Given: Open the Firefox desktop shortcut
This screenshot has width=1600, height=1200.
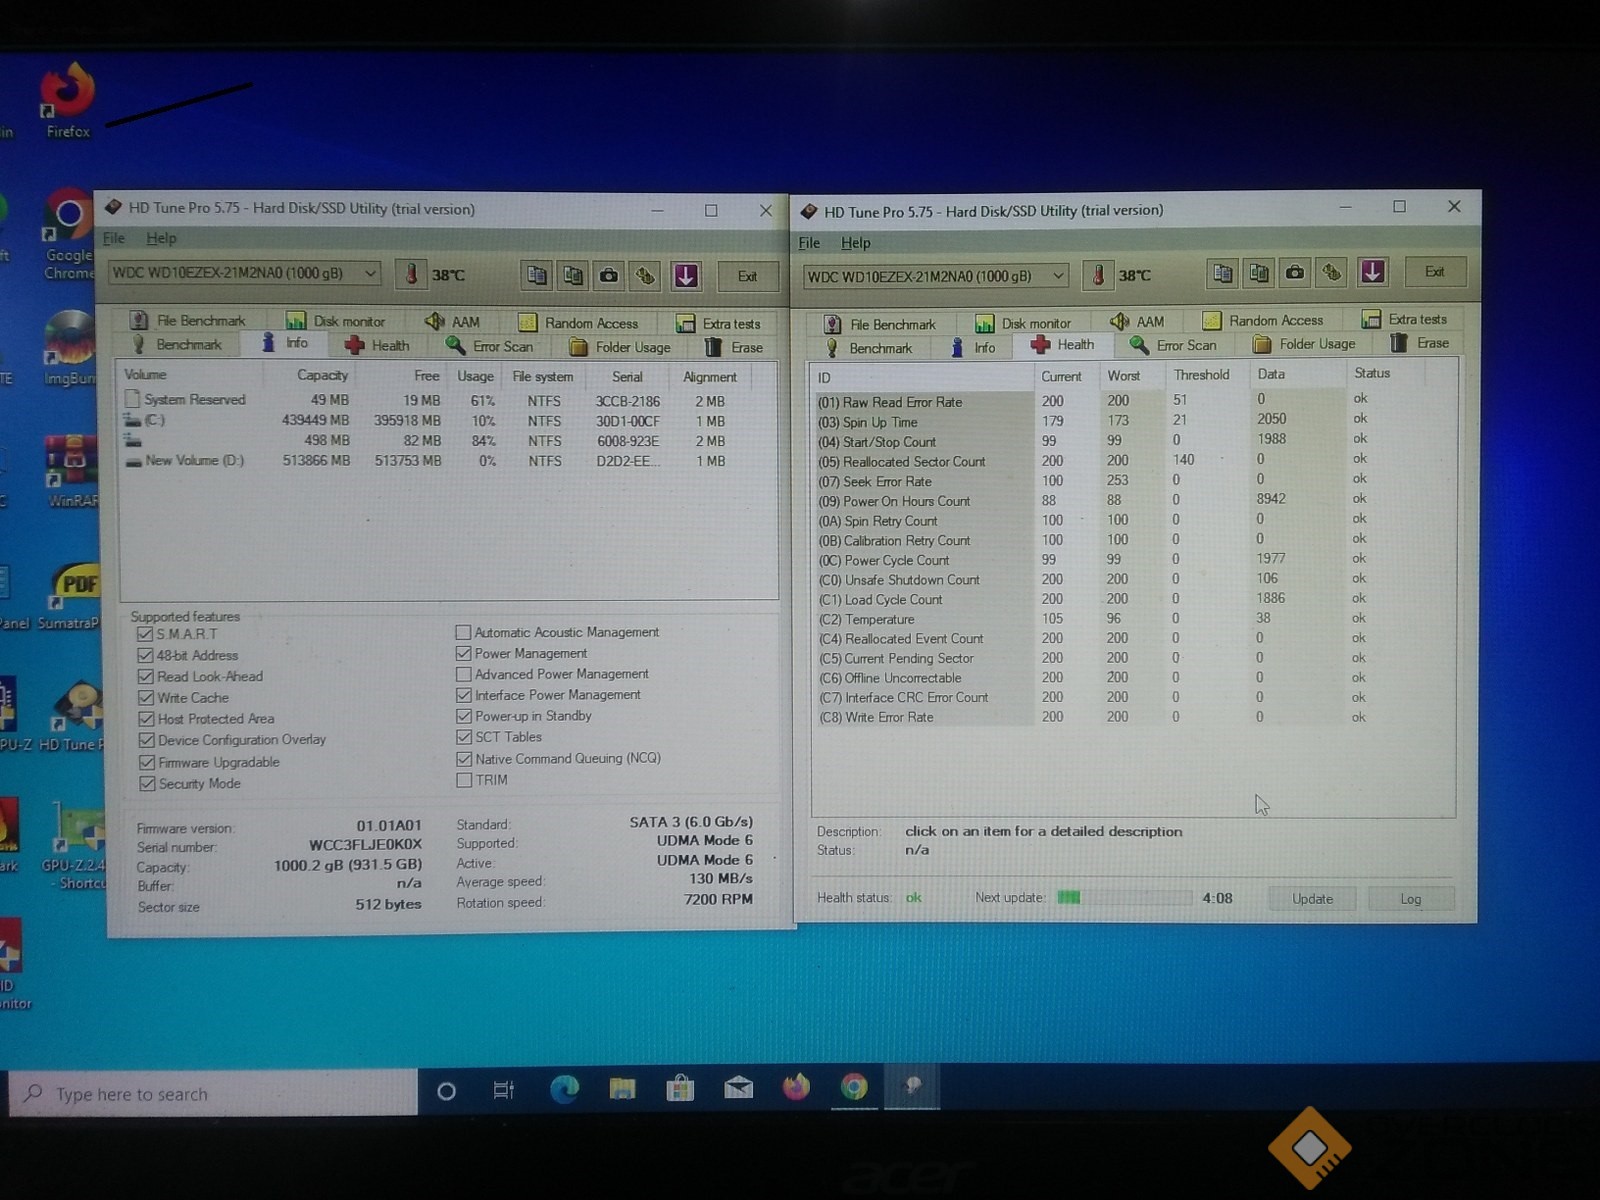Looking at the screenshot, I should (68, 100).
